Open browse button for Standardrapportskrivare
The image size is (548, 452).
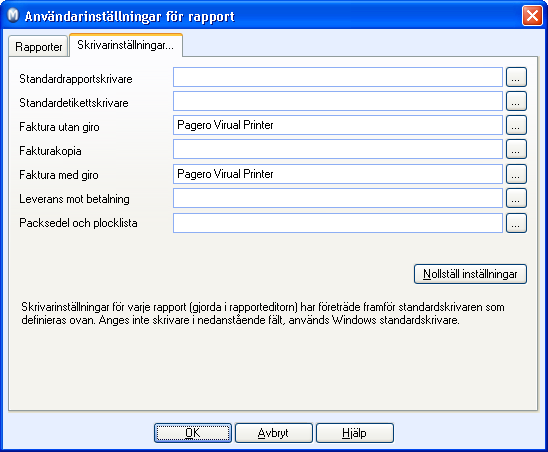[x=516, y=77]
